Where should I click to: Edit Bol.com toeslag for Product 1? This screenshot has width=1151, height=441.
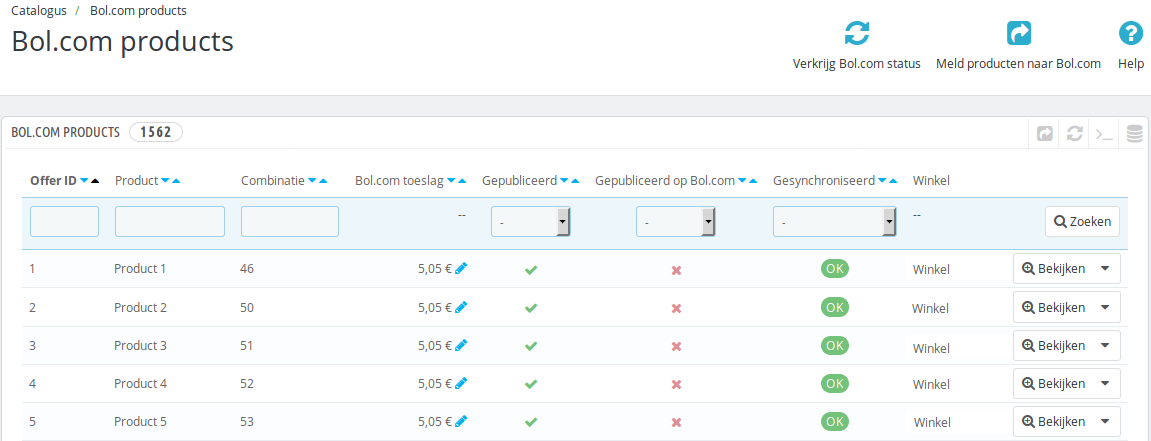pyautogui.click(x=461, y=269)
